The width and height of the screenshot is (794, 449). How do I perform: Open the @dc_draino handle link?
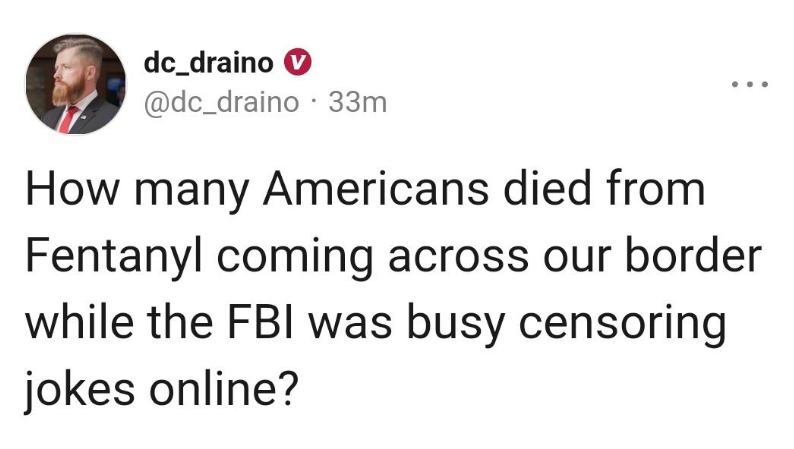(x=221, y=102)
